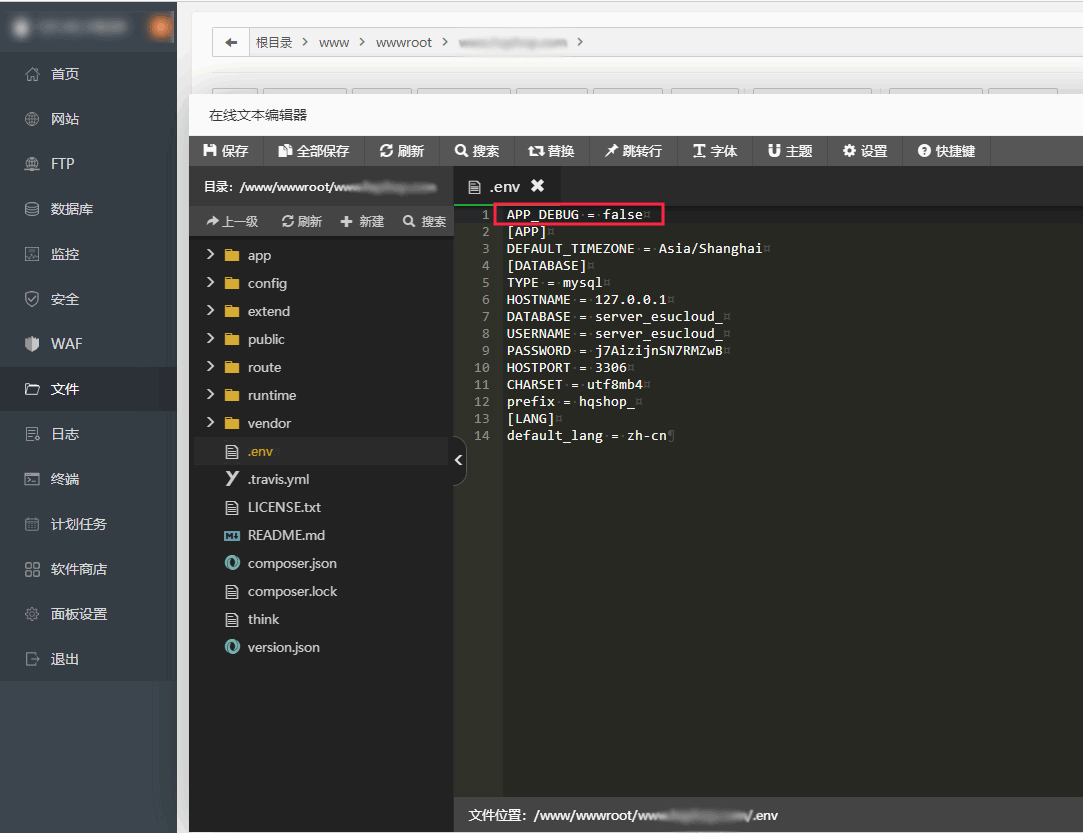
Task: Expand the route folder
Action: (211, 367)
